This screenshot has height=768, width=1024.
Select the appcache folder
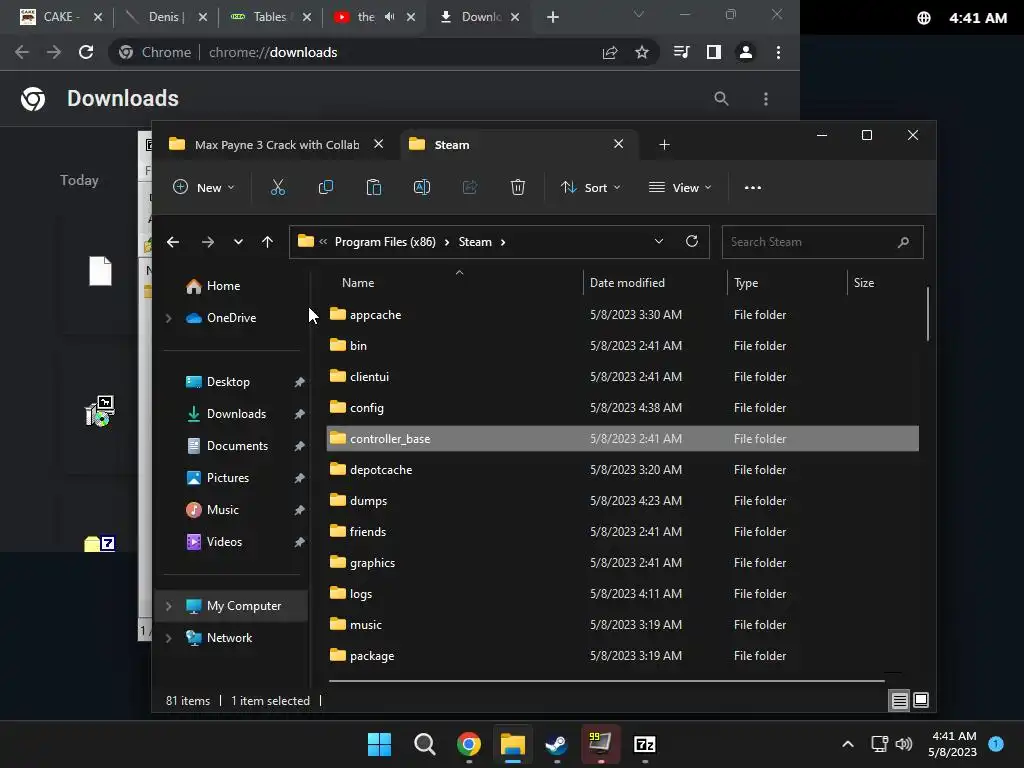click(622, 315)
